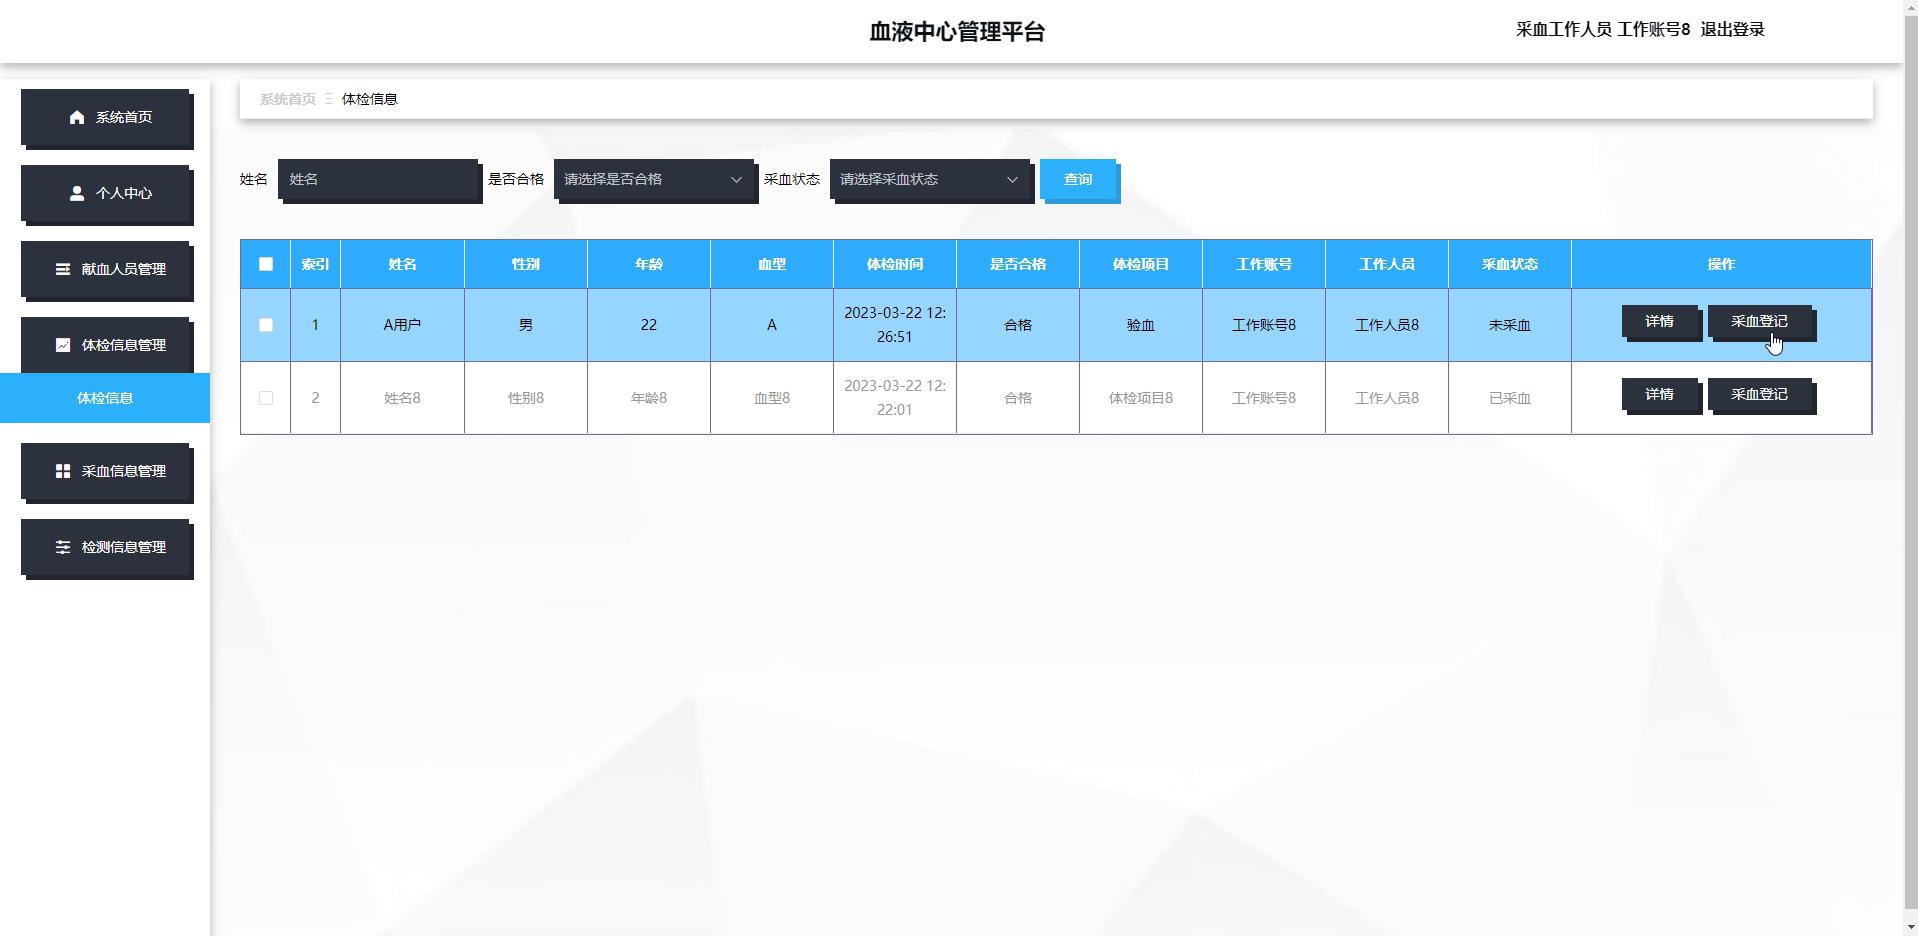1918x936 pixels.
Task: Open the 采血状态 dropdown filter
Action: [930, 180]
